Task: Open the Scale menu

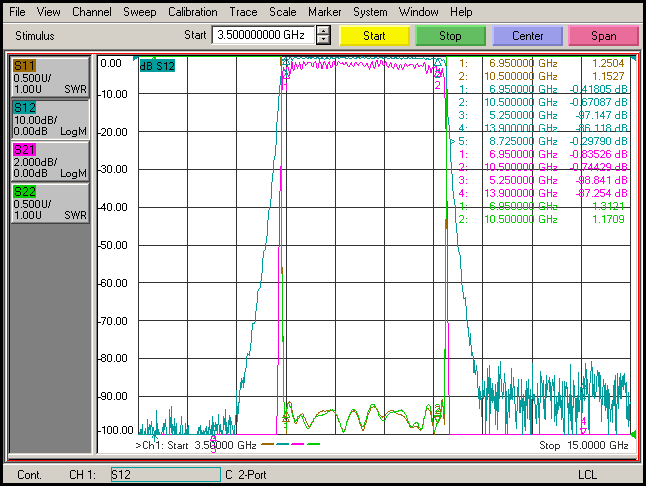Action: tap(283, 12)
